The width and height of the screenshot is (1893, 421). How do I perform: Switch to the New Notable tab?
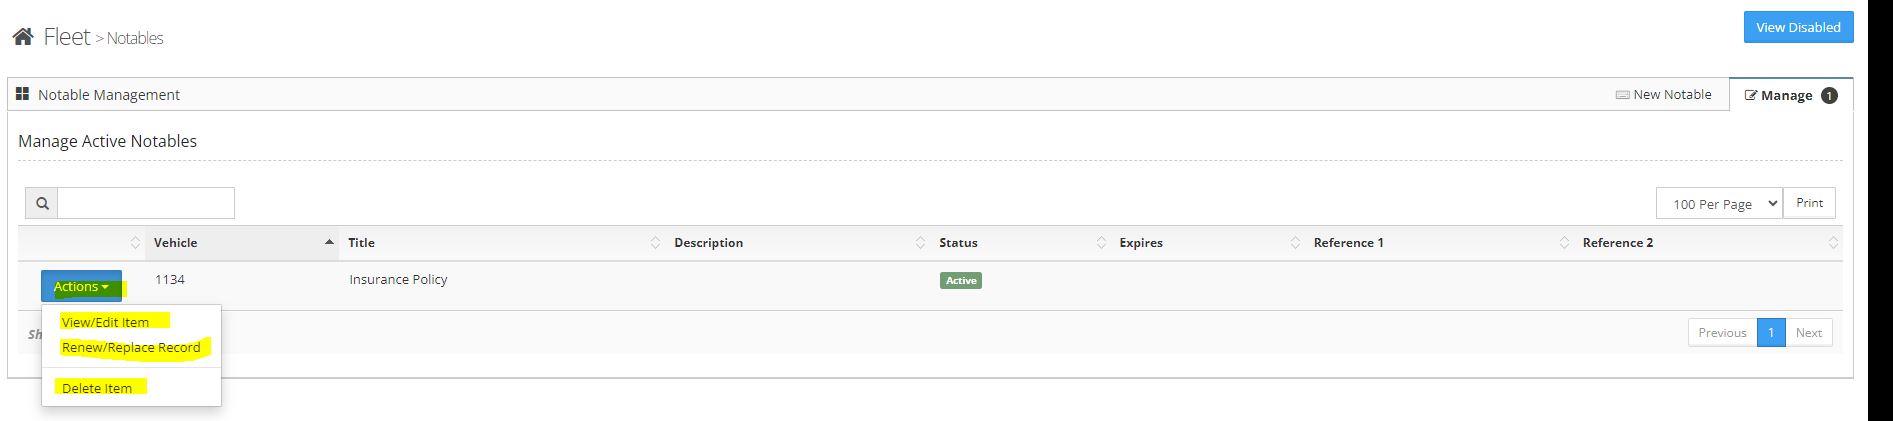[x=1664, y=95]
